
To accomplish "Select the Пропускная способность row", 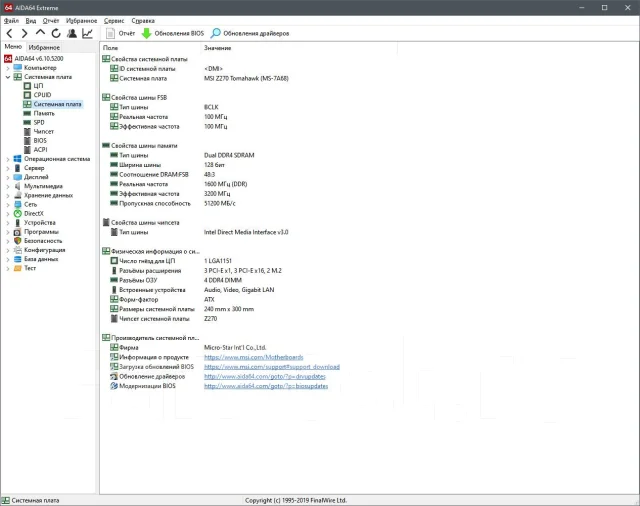I will 173,204.
